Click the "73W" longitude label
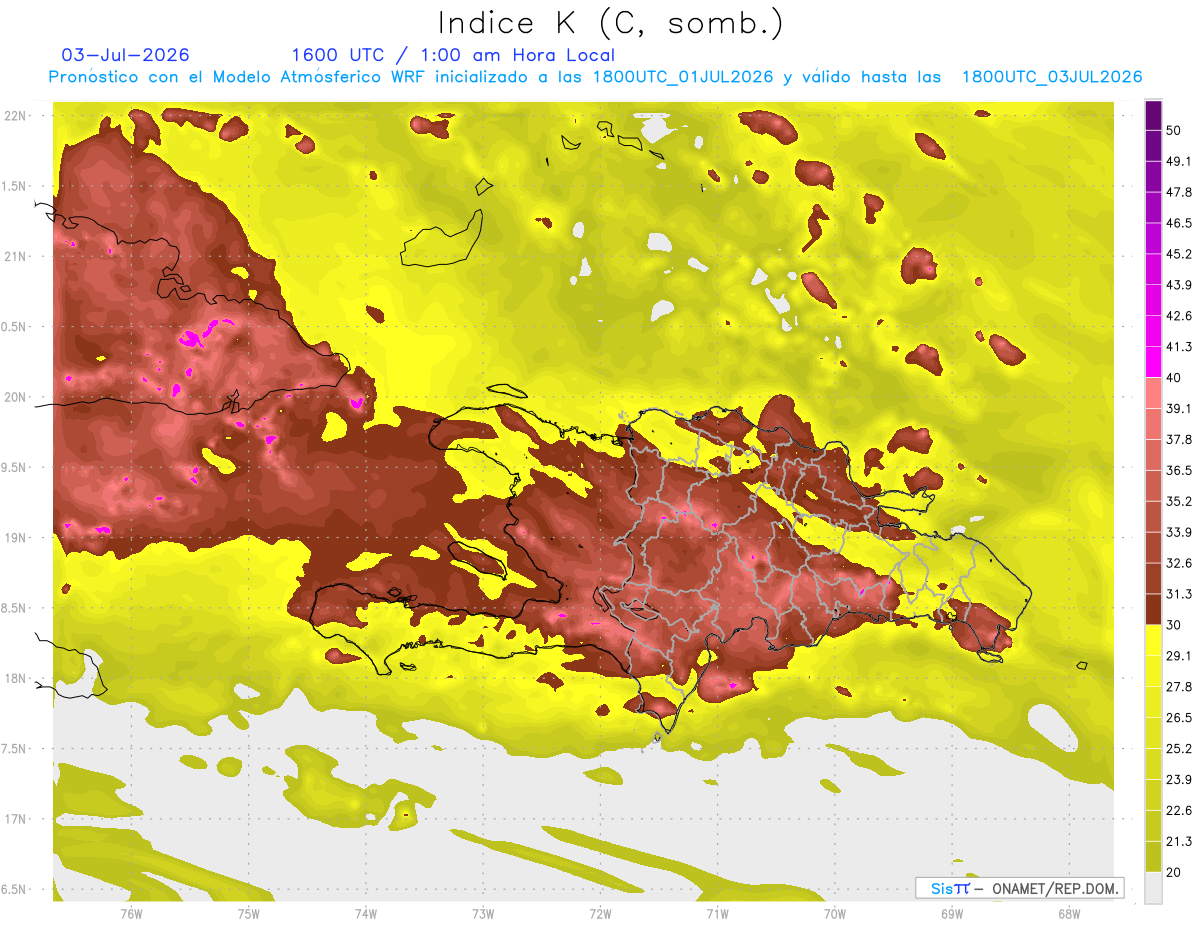The image size is (1200, 927). pos(483,914)
